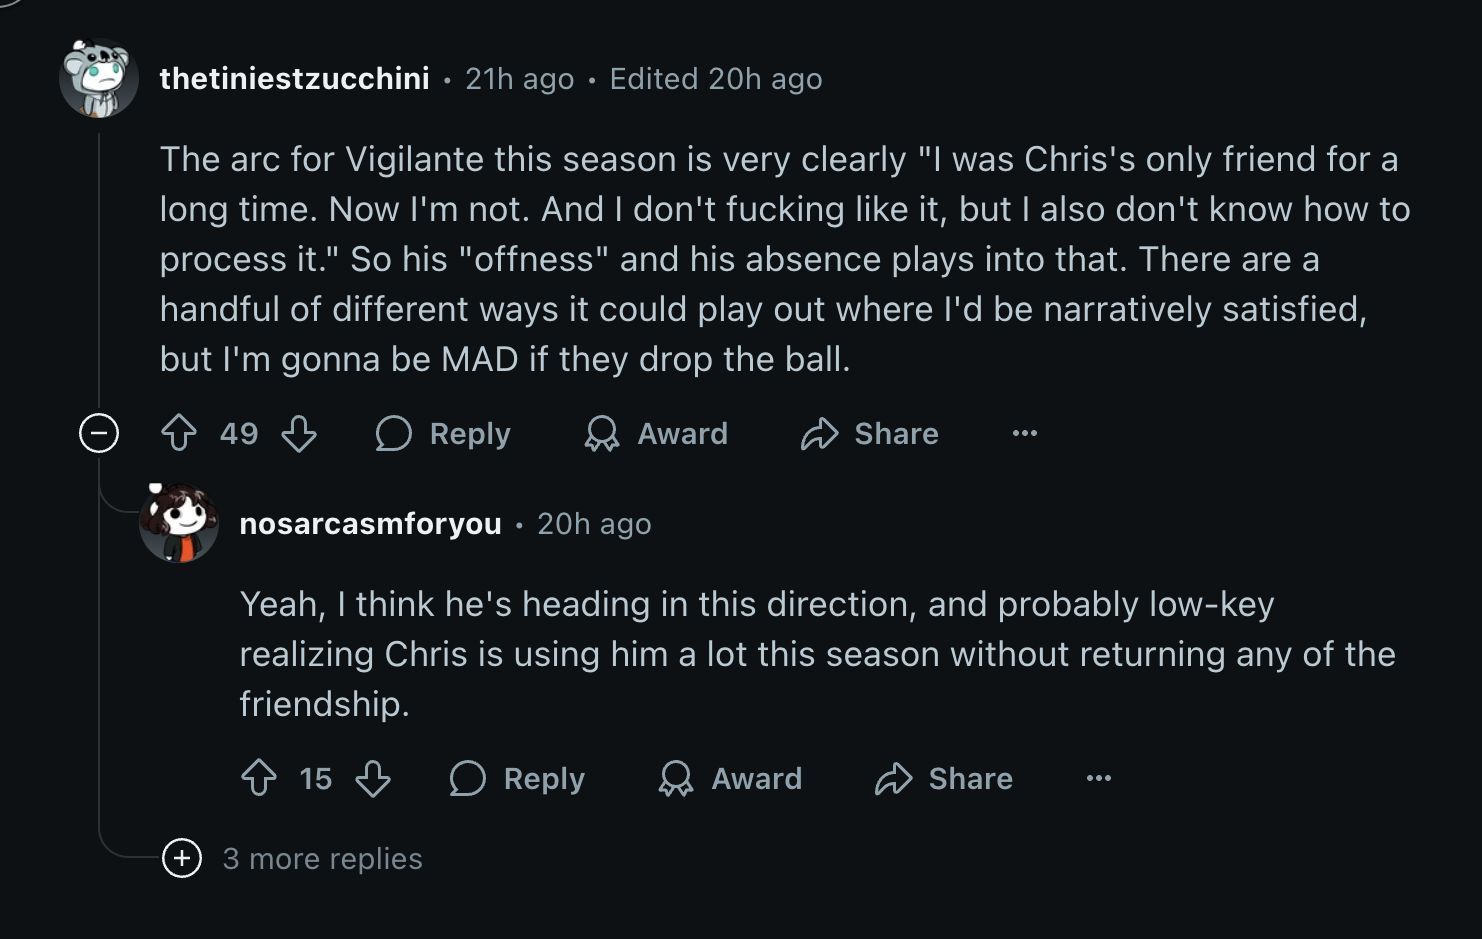Open nosarcasmforyou's user profile link
The height and width of the screenshot is (939, 1482).
tap(370, 524)
